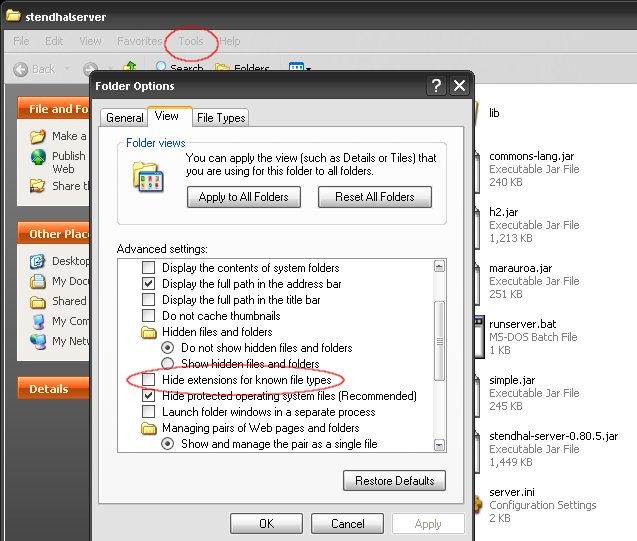Click the Folder Options help question mark icon
Screen dimensions: 637x541
click(x=436, y=87)
